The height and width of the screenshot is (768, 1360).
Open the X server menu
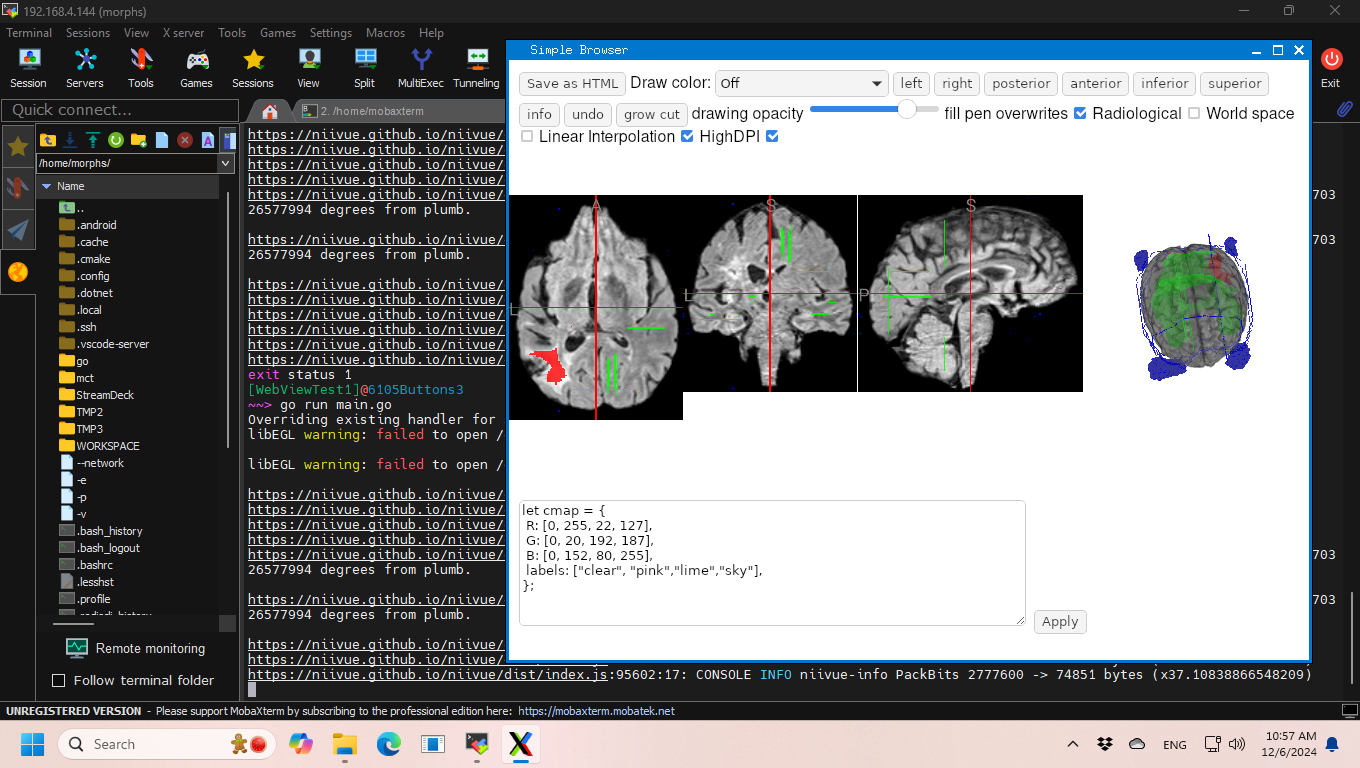pyautogui.click(x=183, y=33)
